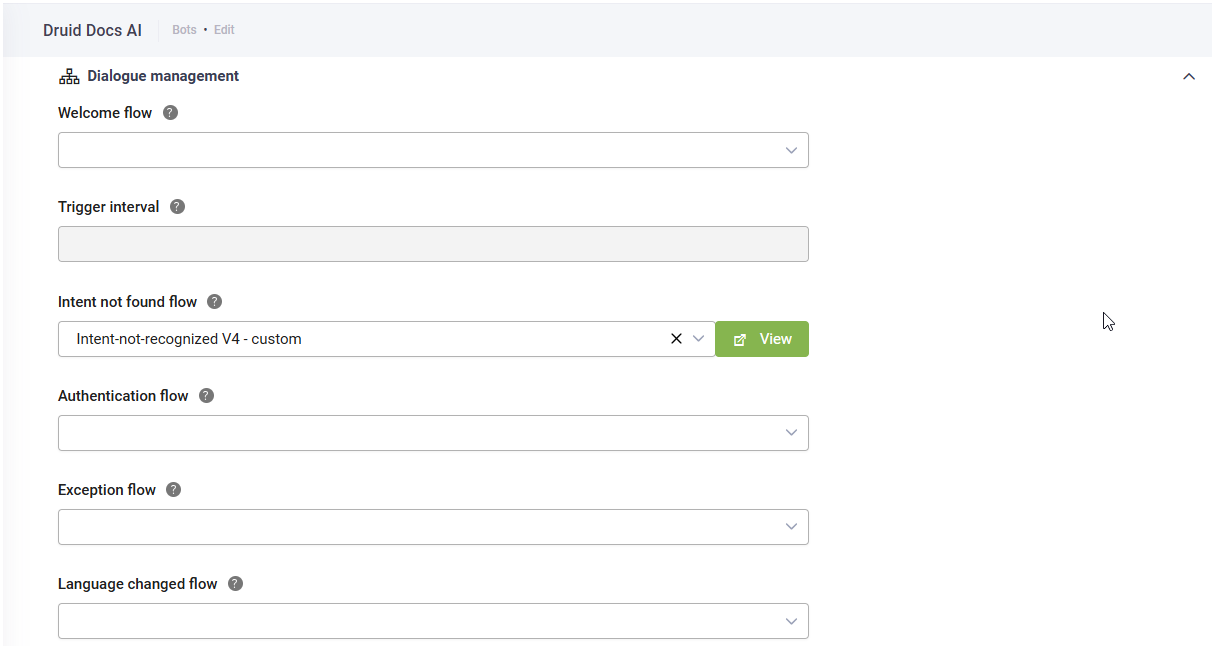Open the Welcome flow dropdown
This screenshot has width=1212, height=646.
click(x=790, y=150)
